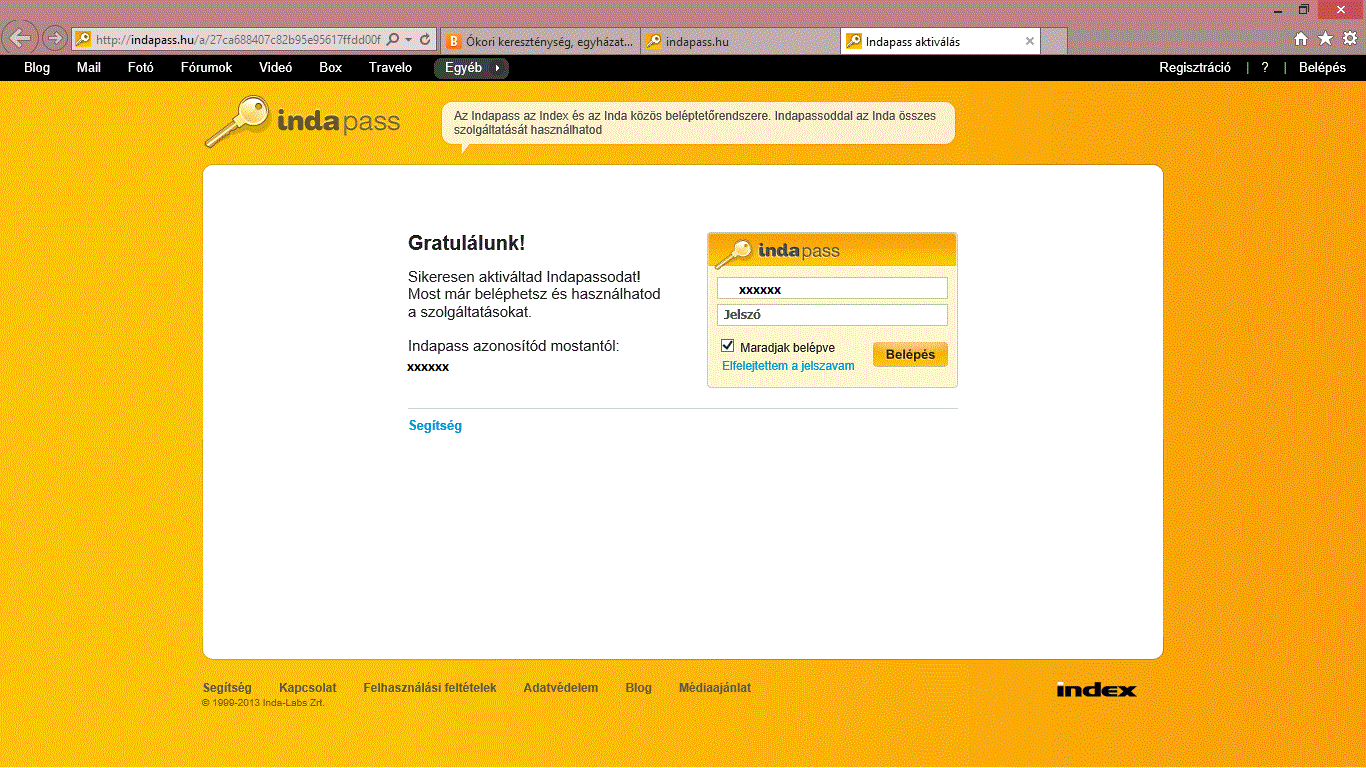Click the index logo in footer
1366x768 pixels.
[1096, 689]
